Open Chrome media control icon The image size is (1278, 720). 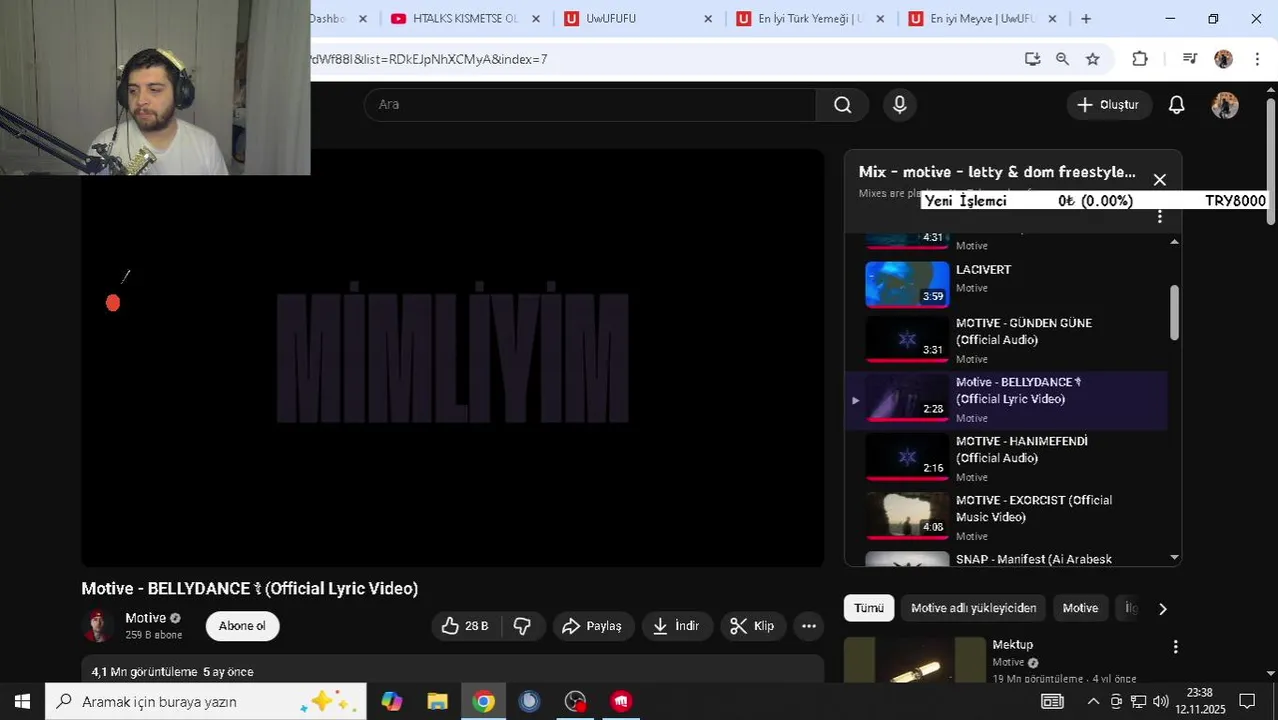click(1189, 59)
